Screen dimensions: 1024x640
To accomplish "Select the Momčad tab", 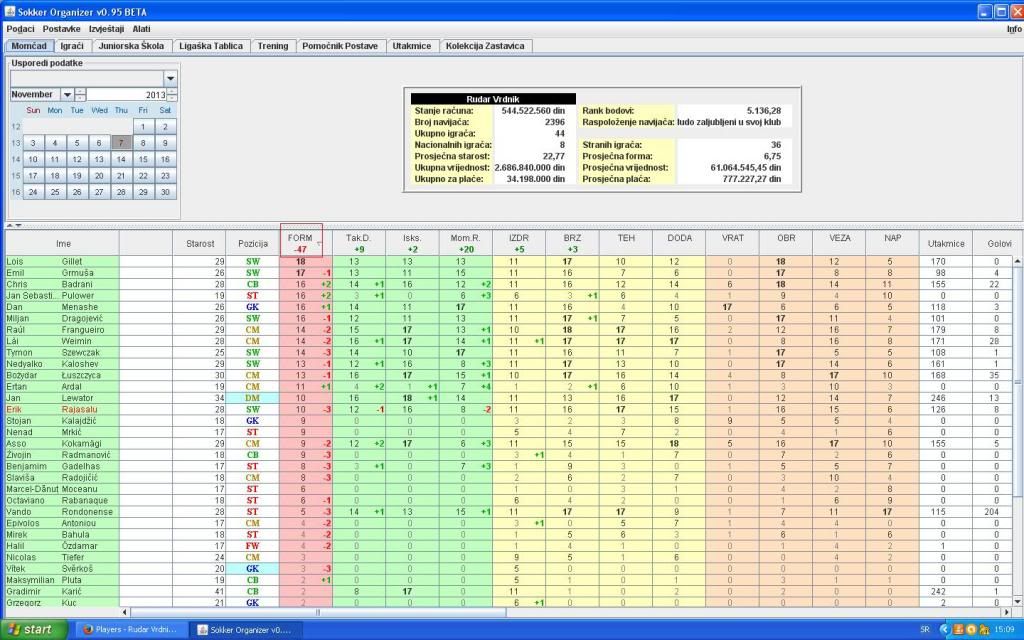I will pyautogui.click(x=29, y=46).
